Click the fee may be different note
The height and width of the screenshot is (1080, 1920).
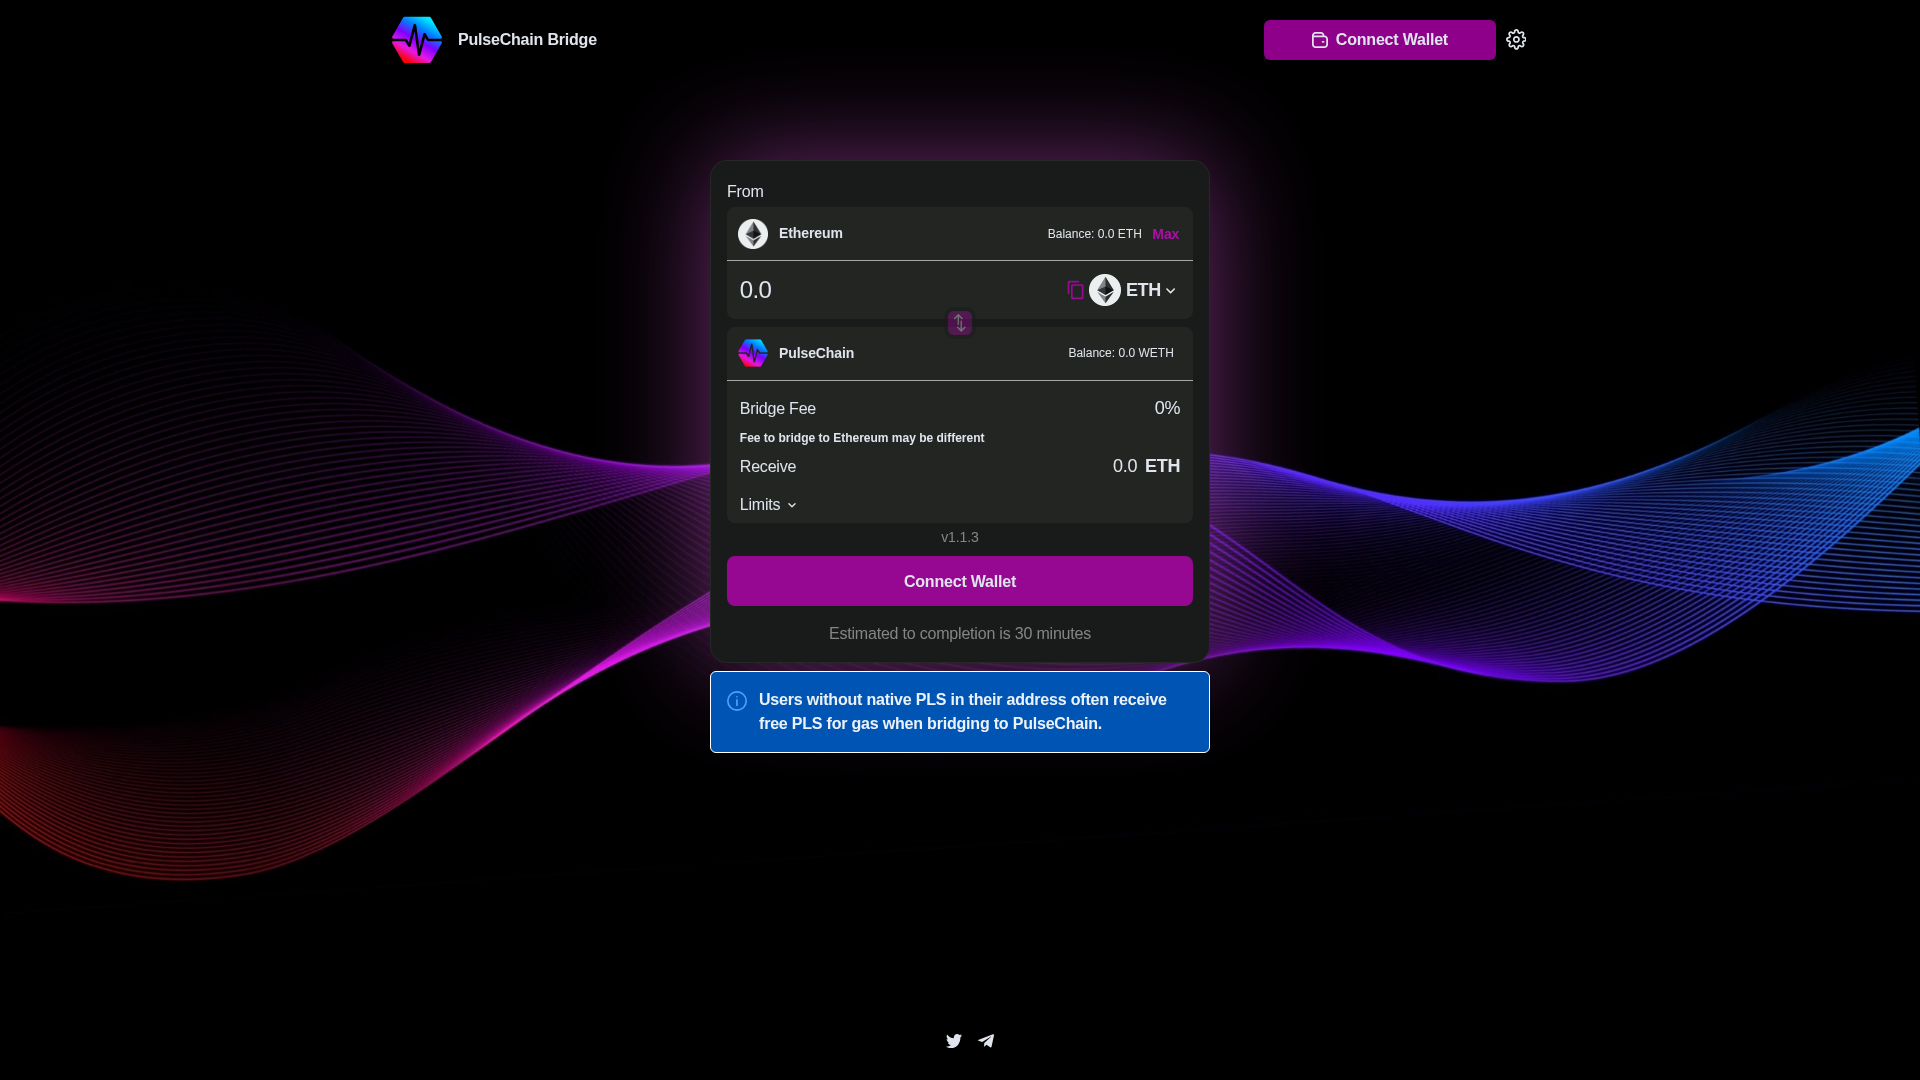tap(862, 438)
